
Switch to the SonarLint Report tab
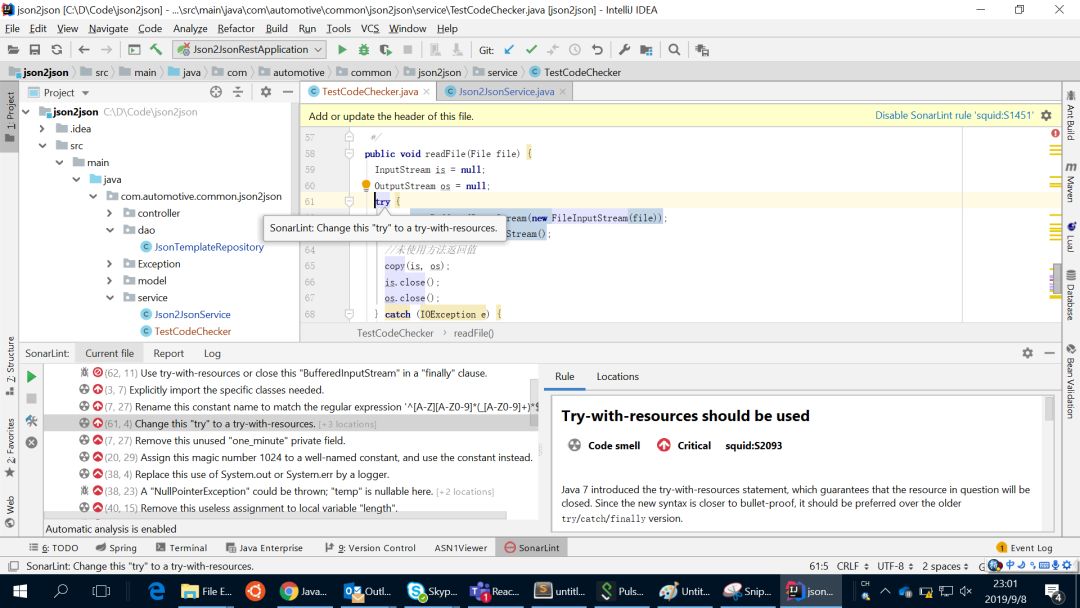coord(168,353)
